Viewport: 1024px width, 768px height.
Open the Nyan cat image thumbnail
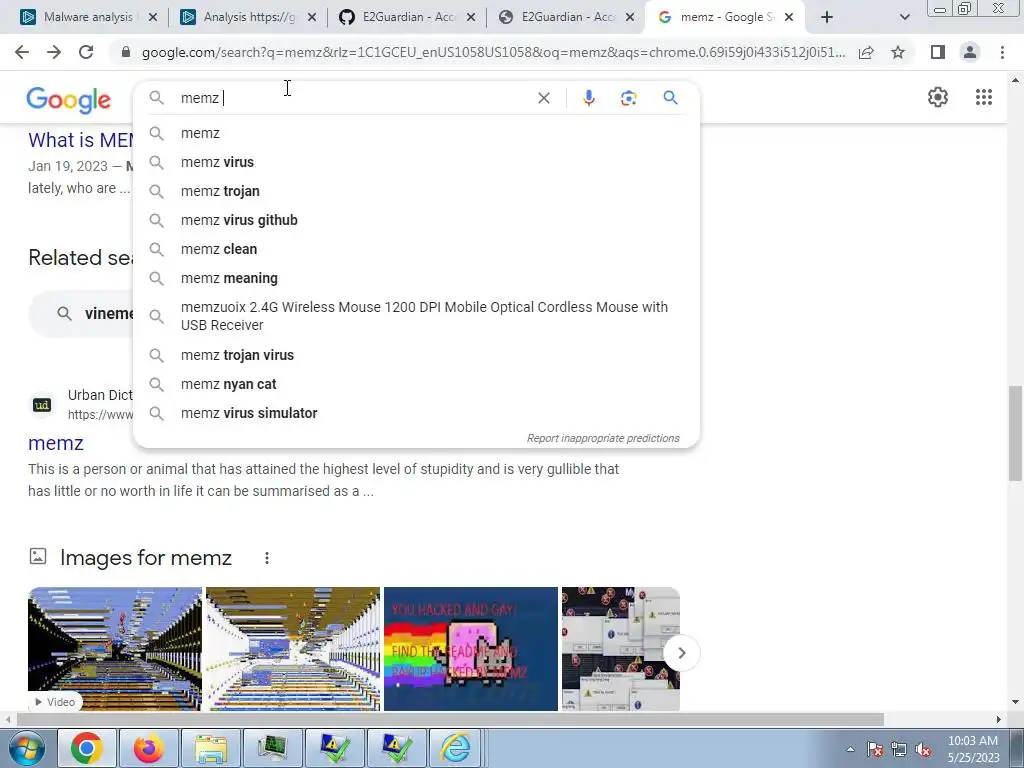(471, 648)
